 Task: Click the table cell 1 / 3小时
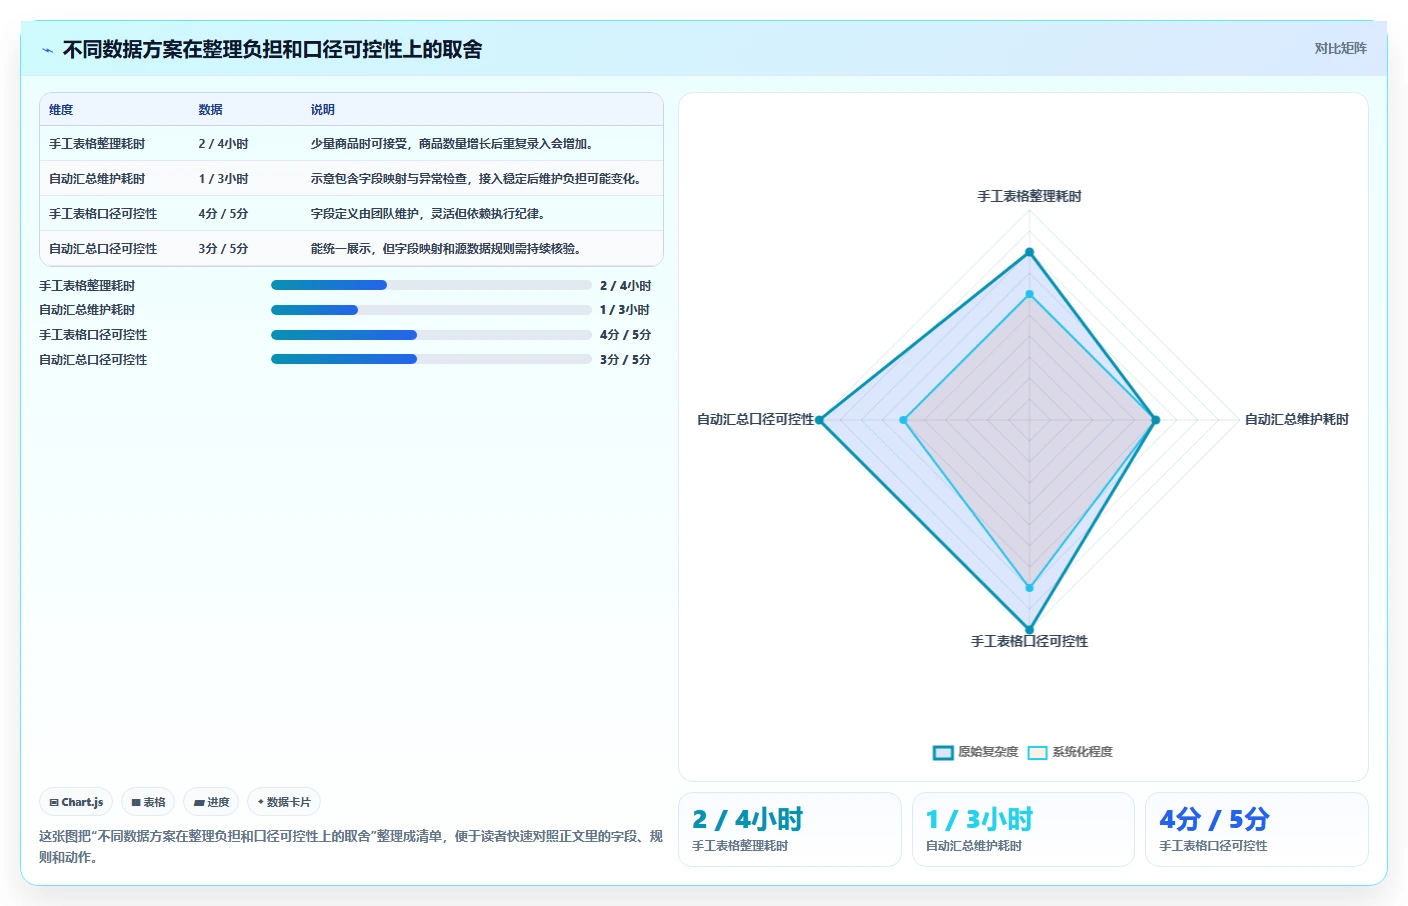tap(223, 179)
